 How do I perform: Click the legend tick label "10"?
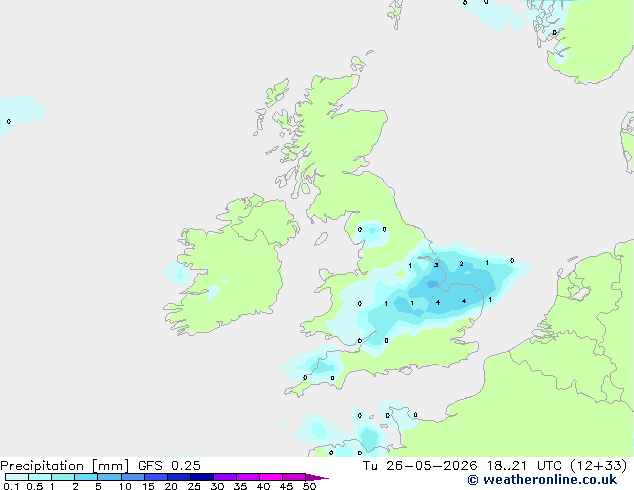pyautogui.click(x=125, y=486)
